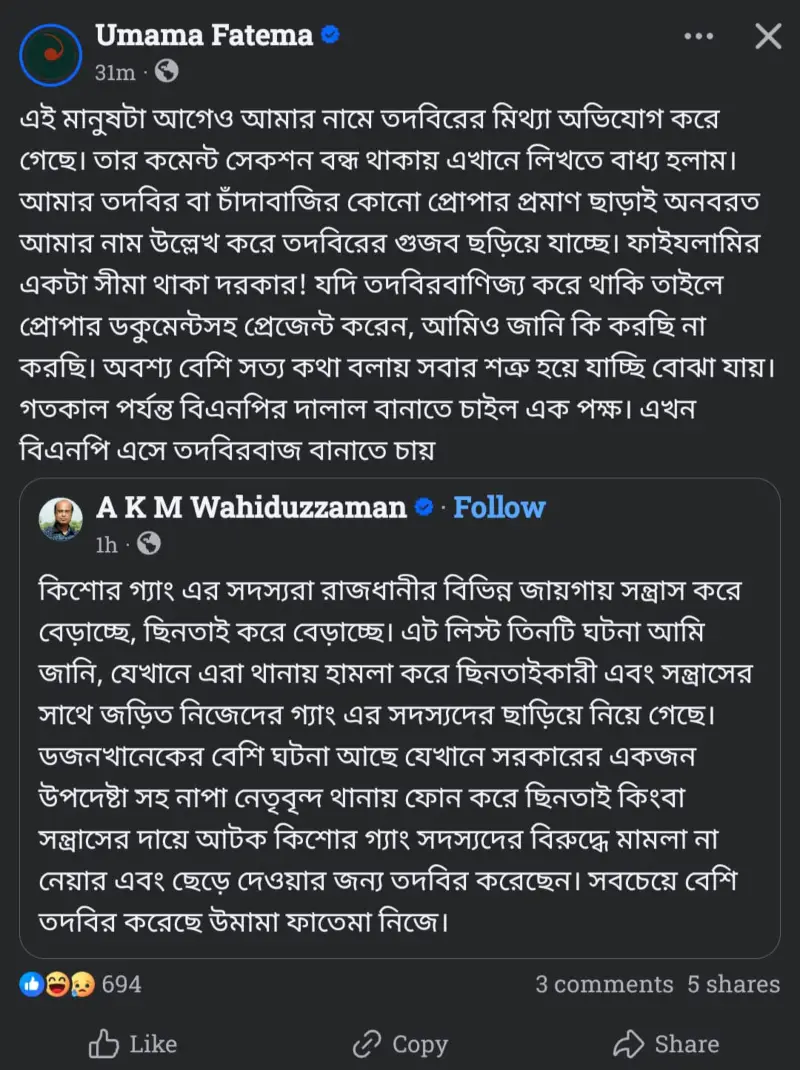Screen dimensions: 800x1070
Task: Copy the post link
Action: 400,1043
